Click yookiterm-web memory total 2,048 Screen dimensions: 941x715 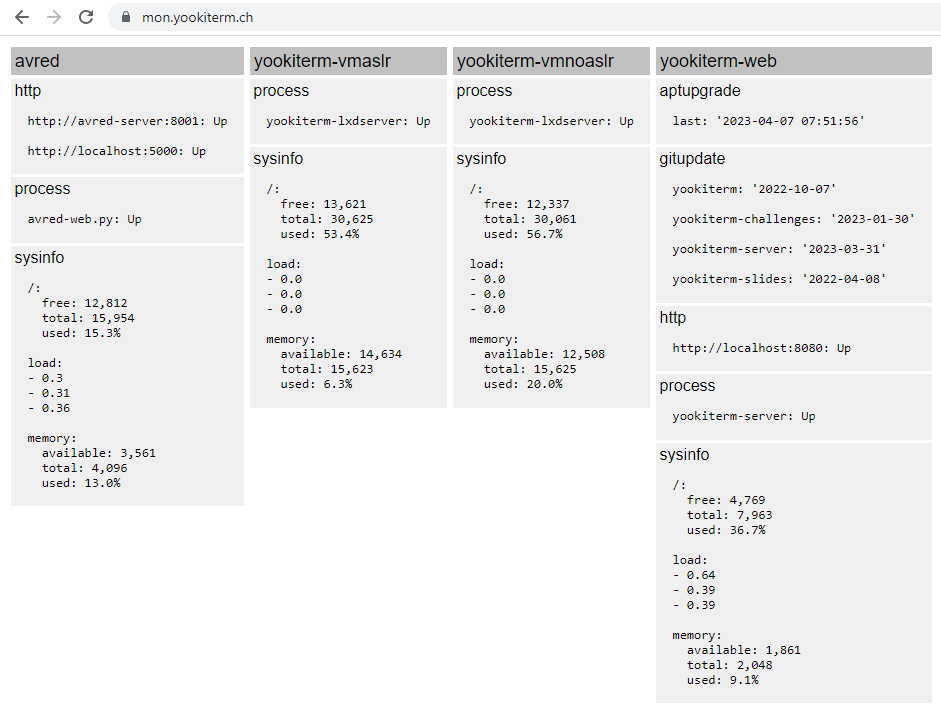coord(730,665)
